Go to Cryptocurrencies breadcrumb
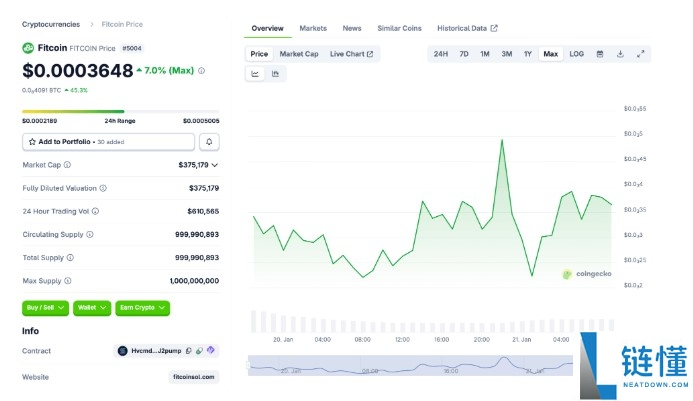The height and width of the screenshot is (401, 693). click(51, 24)
